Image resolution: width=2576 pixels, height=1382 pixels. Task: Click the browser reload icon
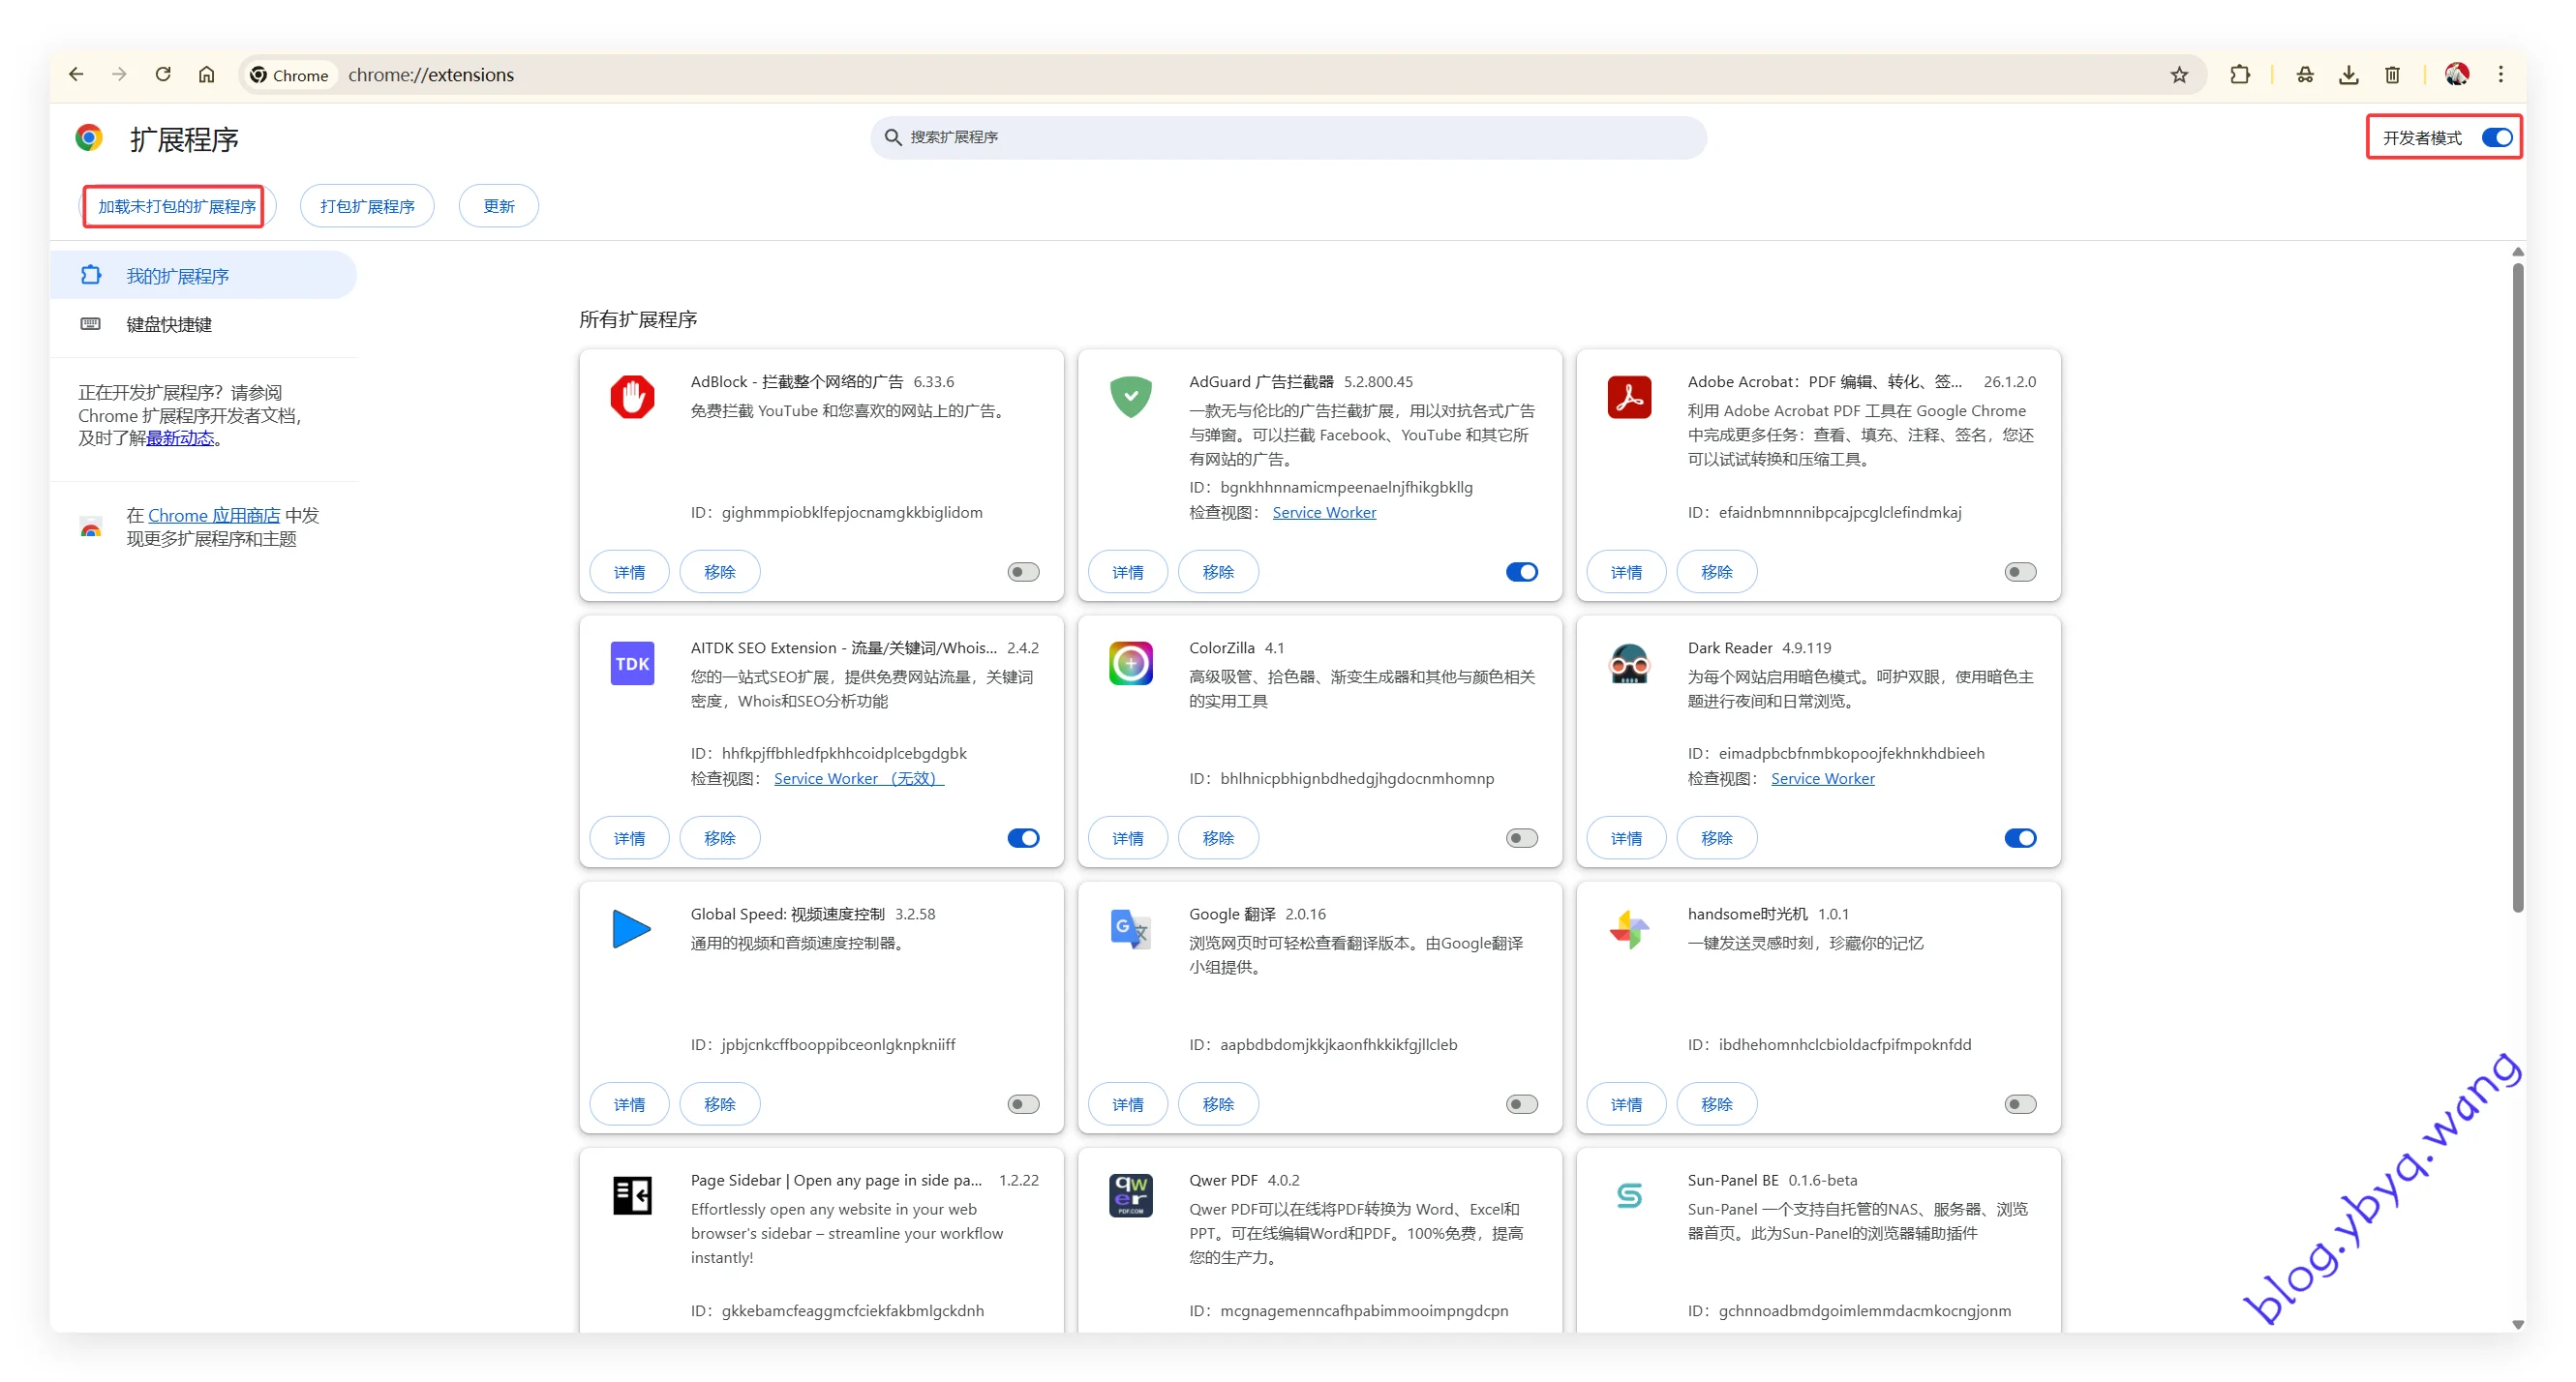tap(163, 75)
